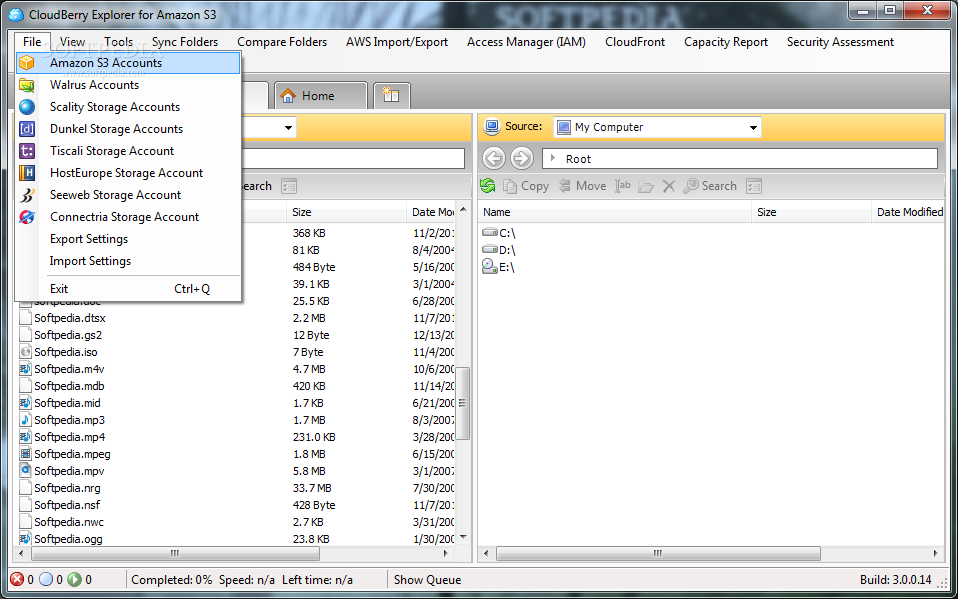Sort right pane by Date Modified column
This screenshot has height=599, width=958.
tap(909, 212)
